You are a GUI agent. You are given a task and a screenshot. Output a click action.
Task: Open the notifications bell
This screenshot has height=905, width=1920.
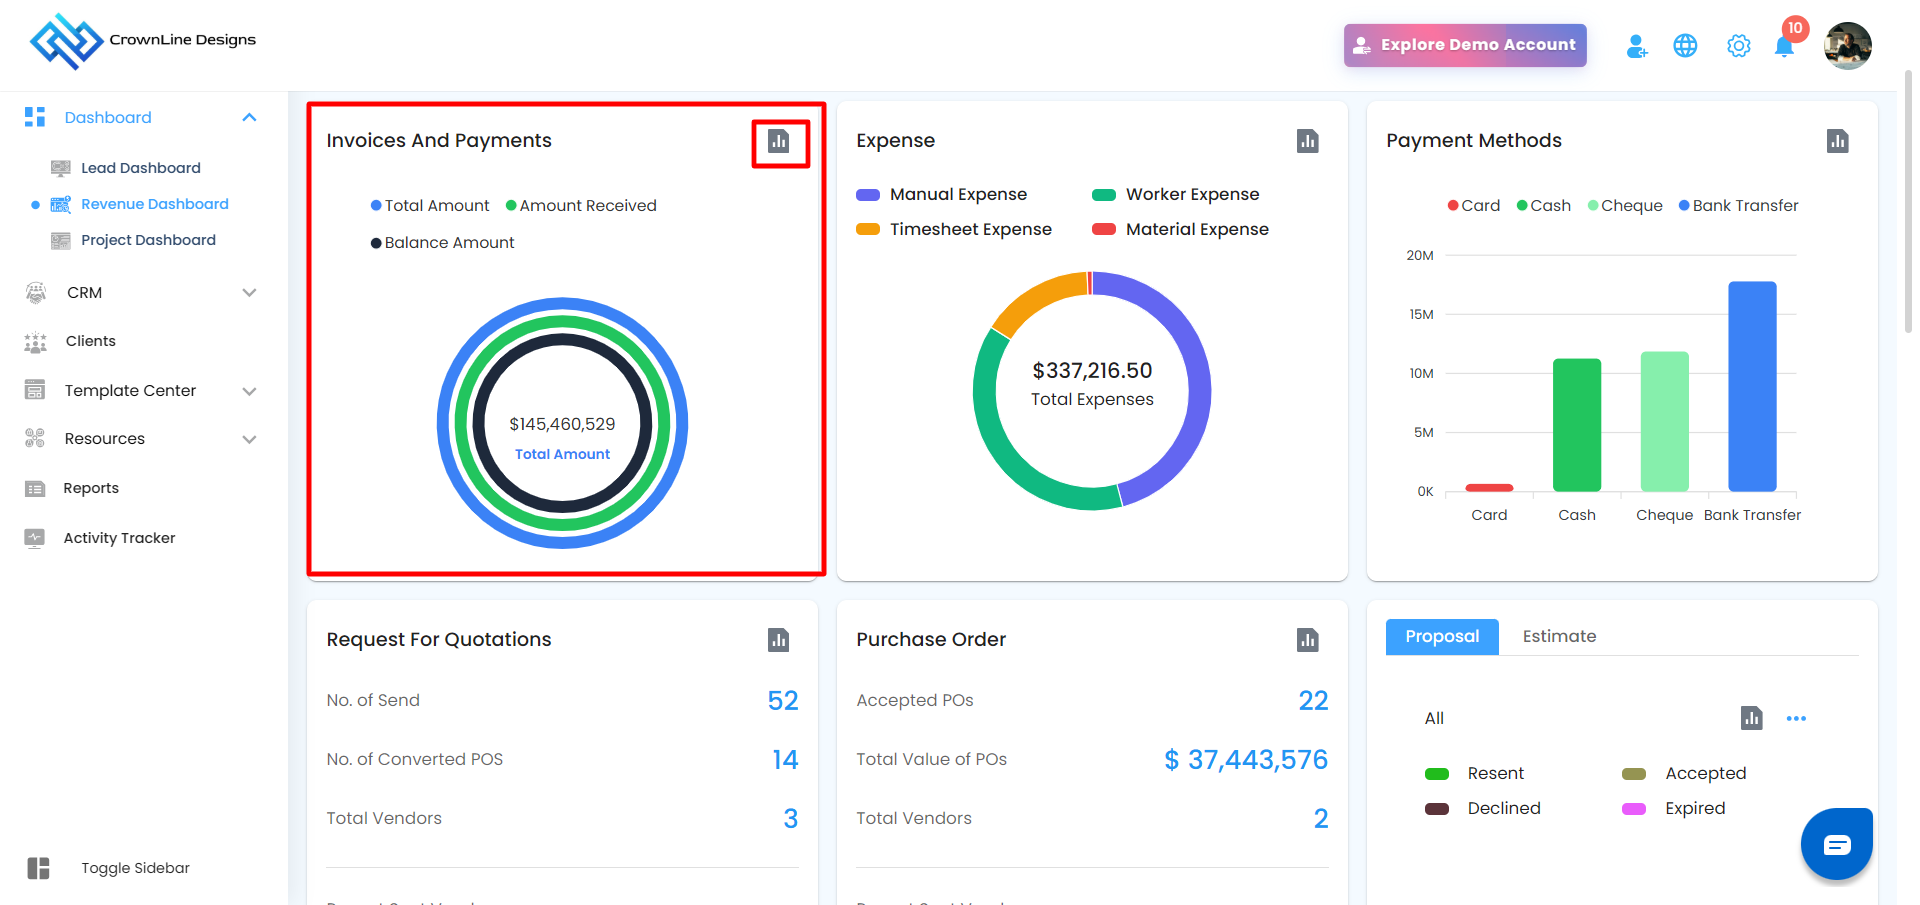pos(1784,46)
